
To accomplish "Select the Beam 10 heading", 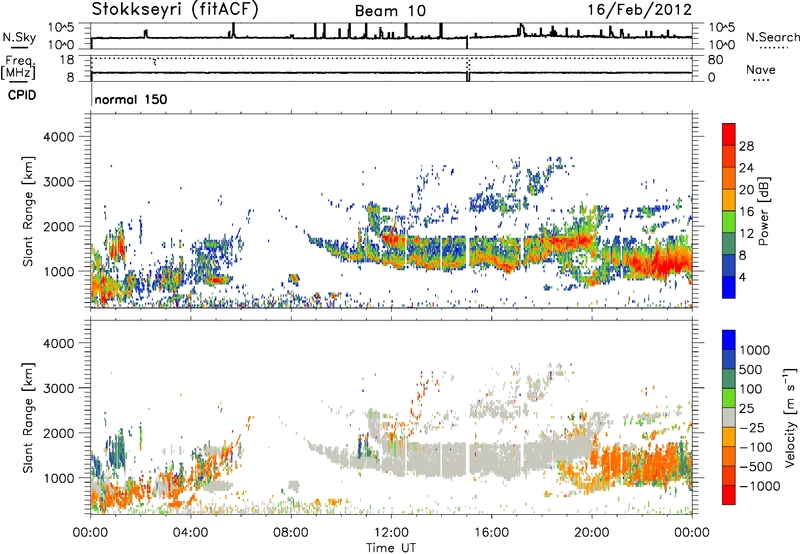I will (x=390, y=11).
